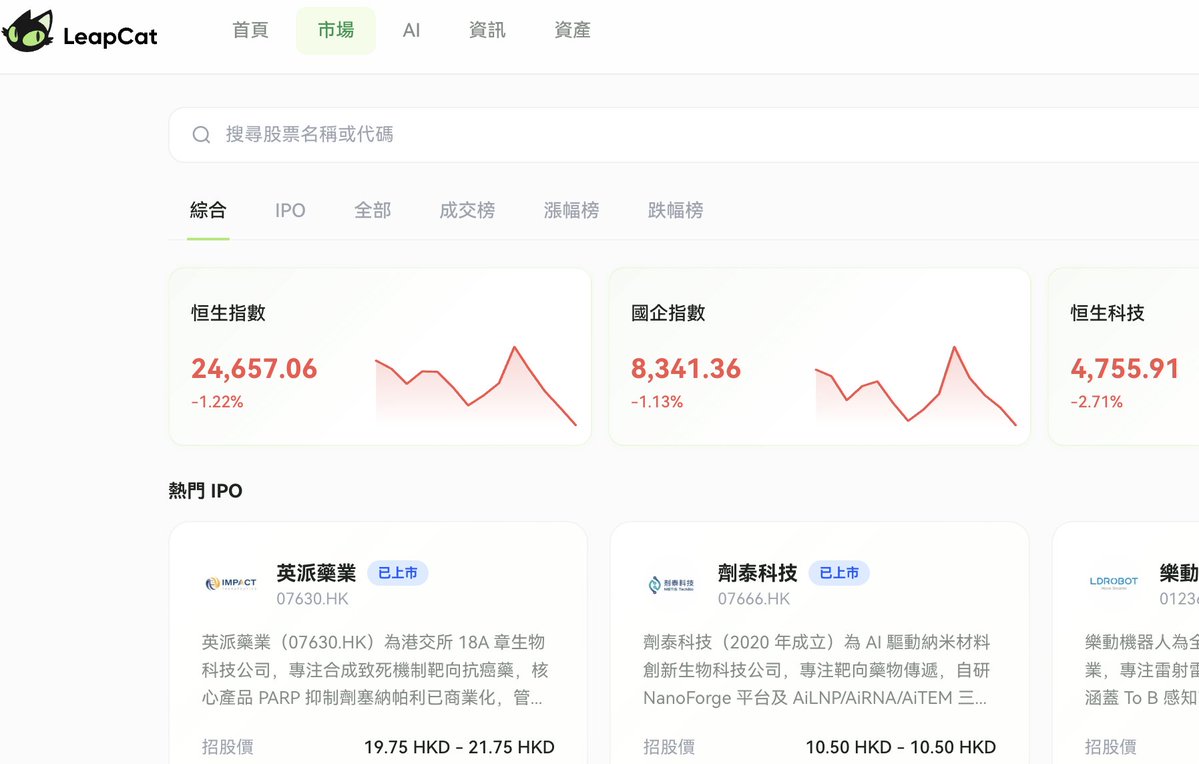Screen dimensions: 1199x764
Task: Click the 07630.HK stock code
Action: point(312,599)
